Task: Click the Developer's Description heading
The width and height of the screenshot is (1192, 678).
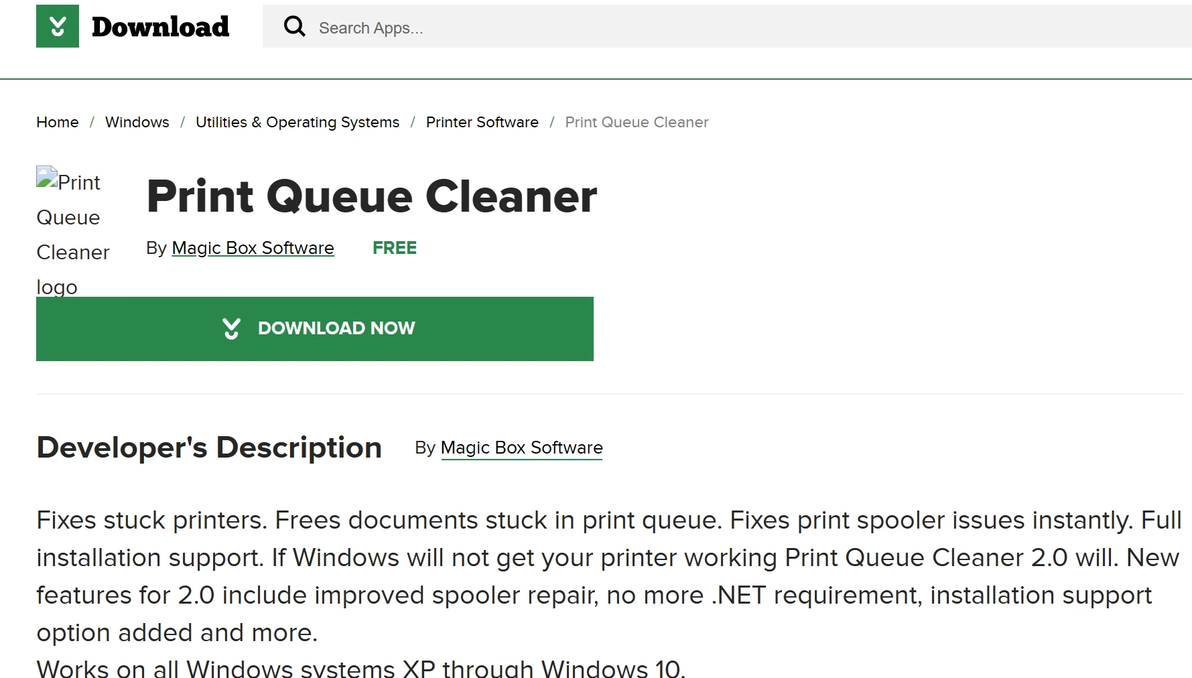Action: (x=209, y=447)
